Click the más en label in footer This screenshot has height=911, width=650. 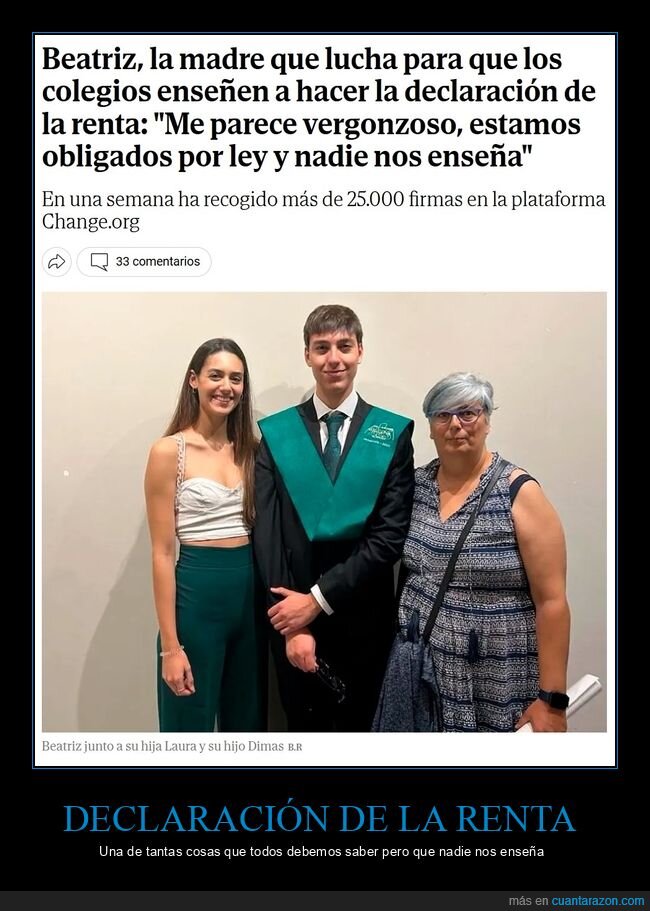coord(528,901)
